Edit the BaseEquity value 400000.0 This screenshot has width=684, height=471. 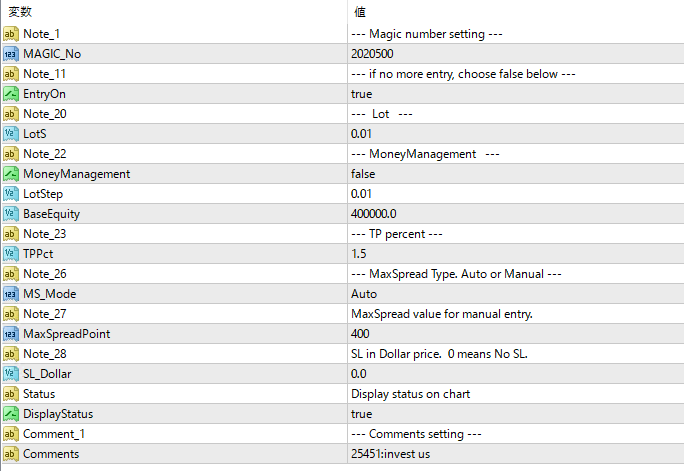[x=374, y=213]
